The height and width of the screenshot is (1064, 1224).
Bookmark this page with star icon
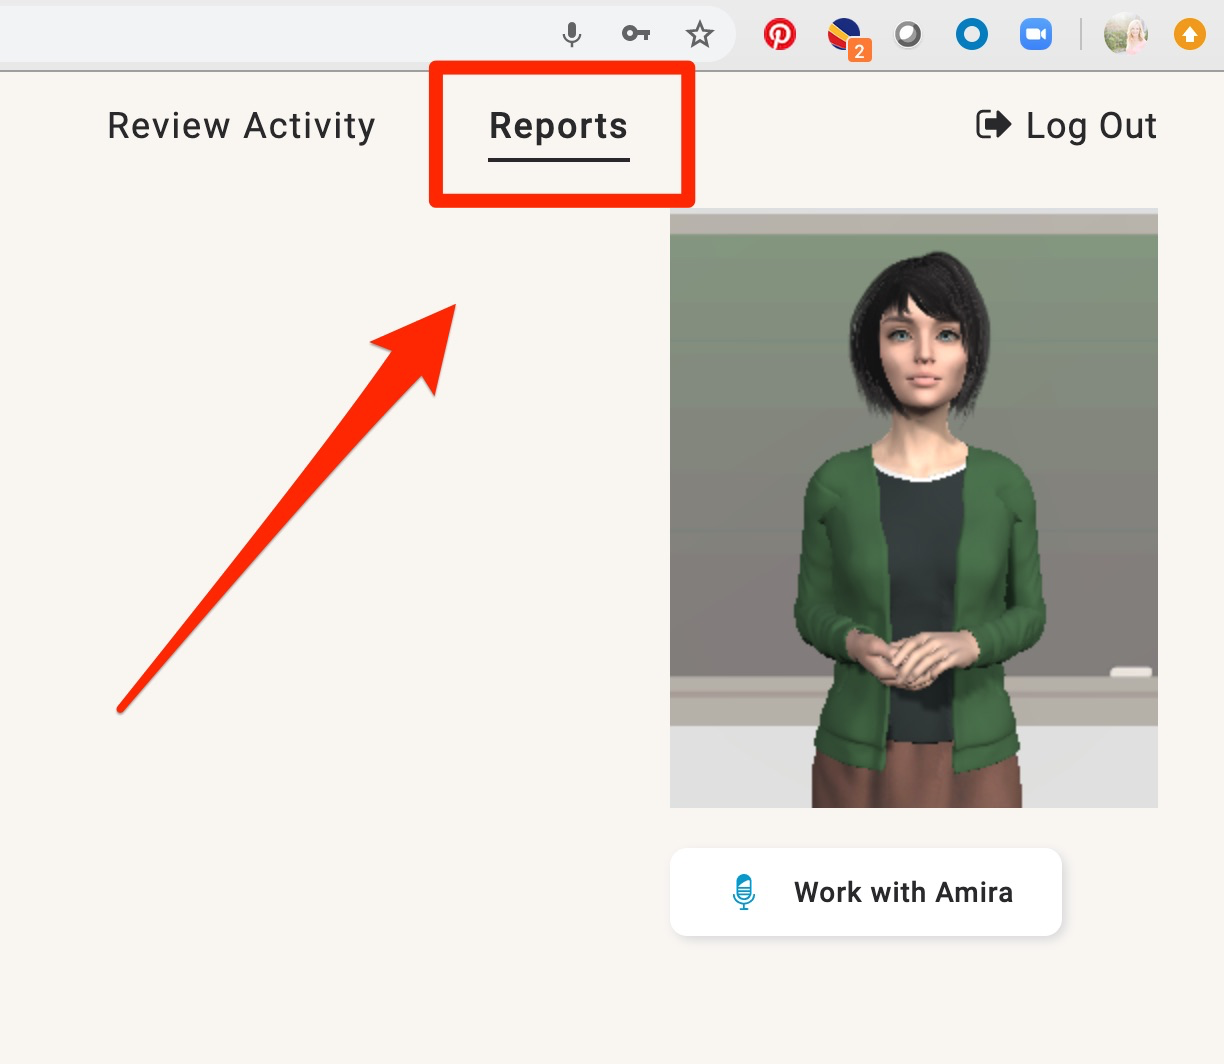point(700,35)
